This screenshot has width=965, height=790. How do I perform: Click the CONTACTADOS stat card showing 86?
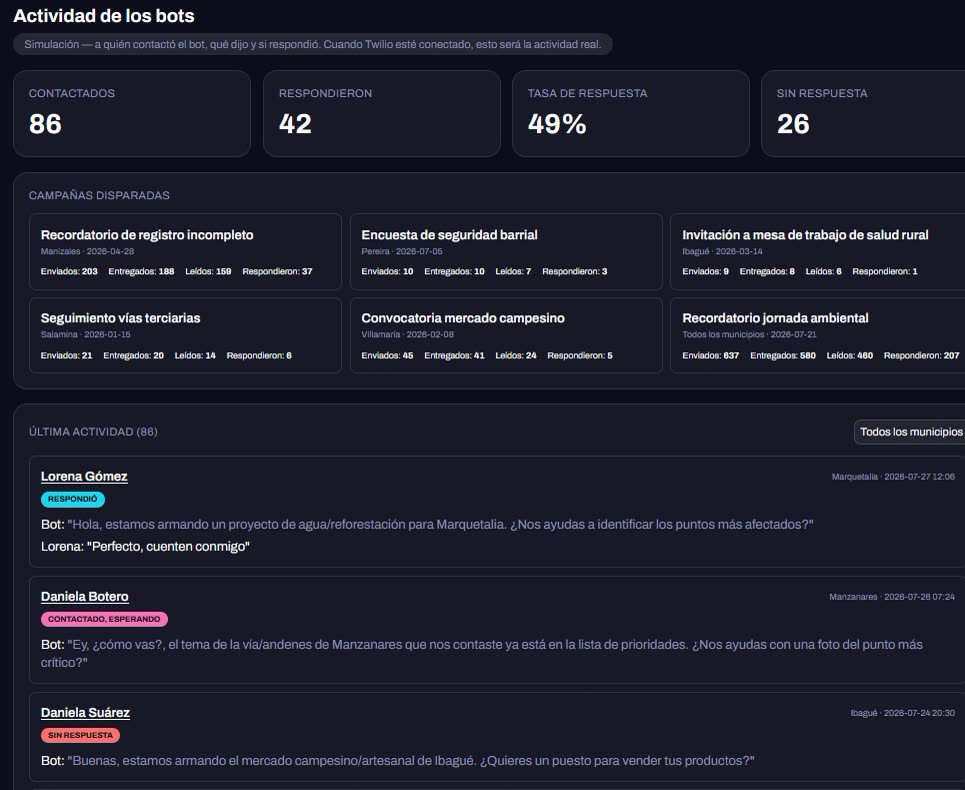(132, 113)
